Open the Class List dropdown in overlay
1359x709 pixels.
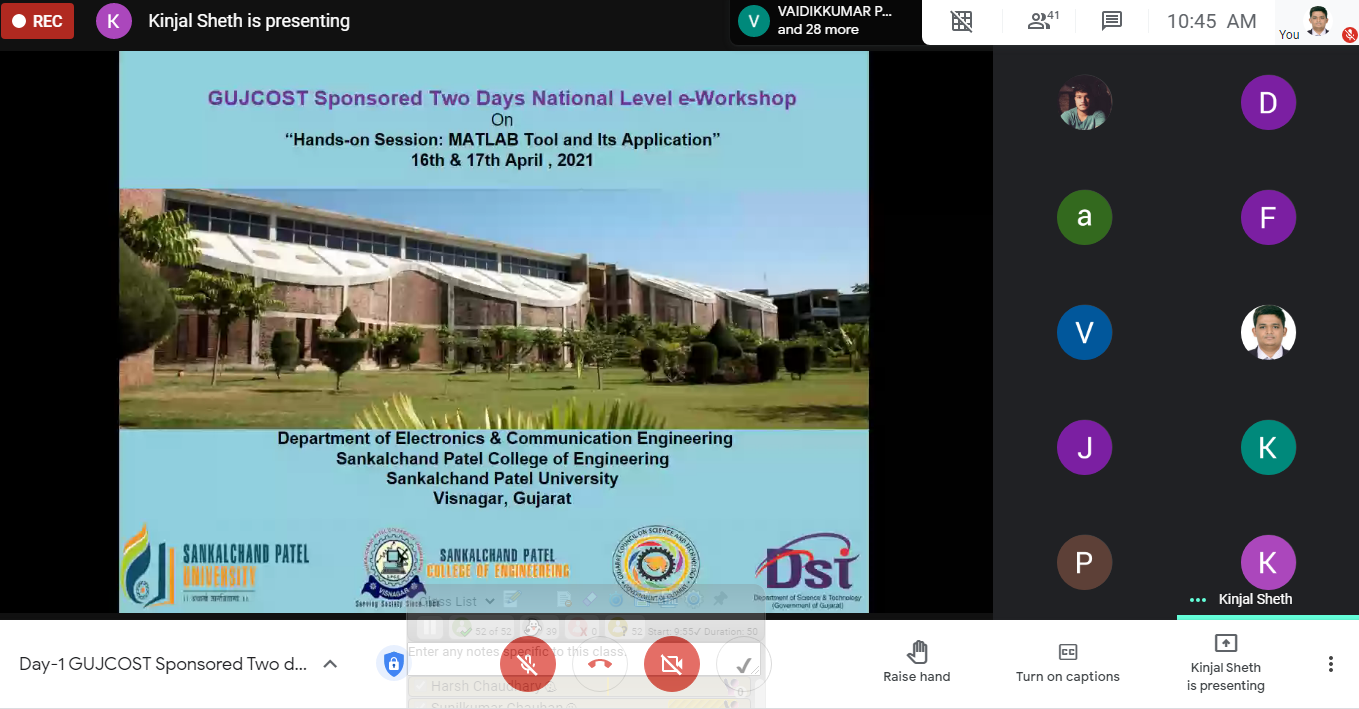[458, 601]
